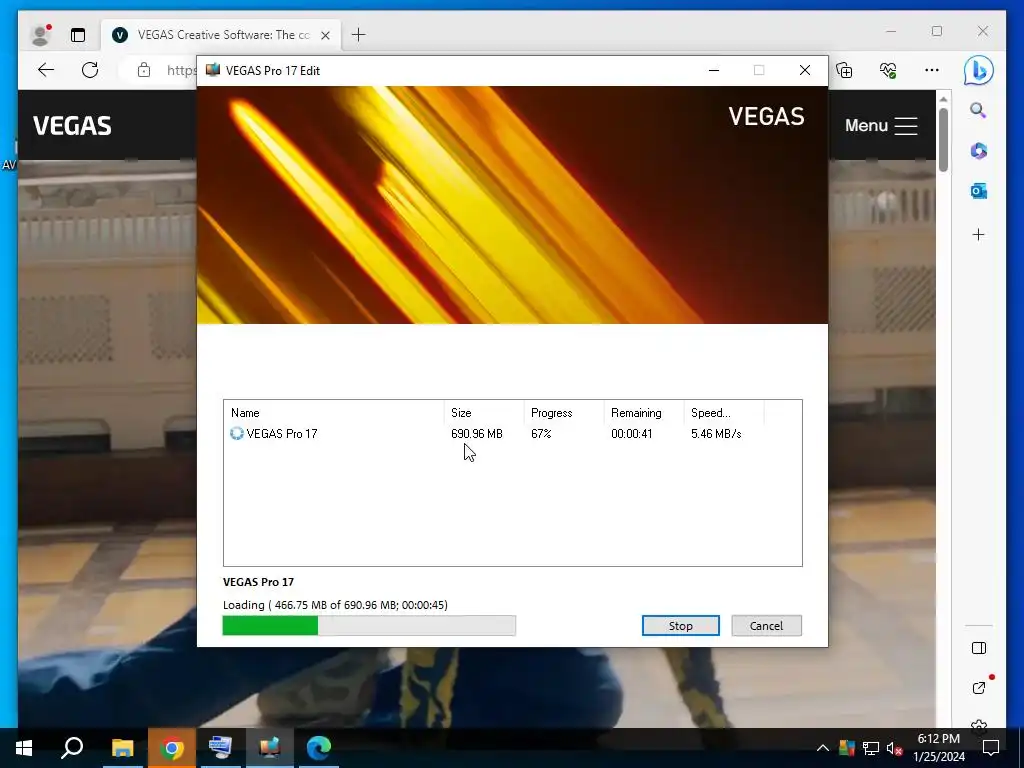Add an app to the Edge sidebar
This screenshot has height=768, width=1024.
click(978, 234)
